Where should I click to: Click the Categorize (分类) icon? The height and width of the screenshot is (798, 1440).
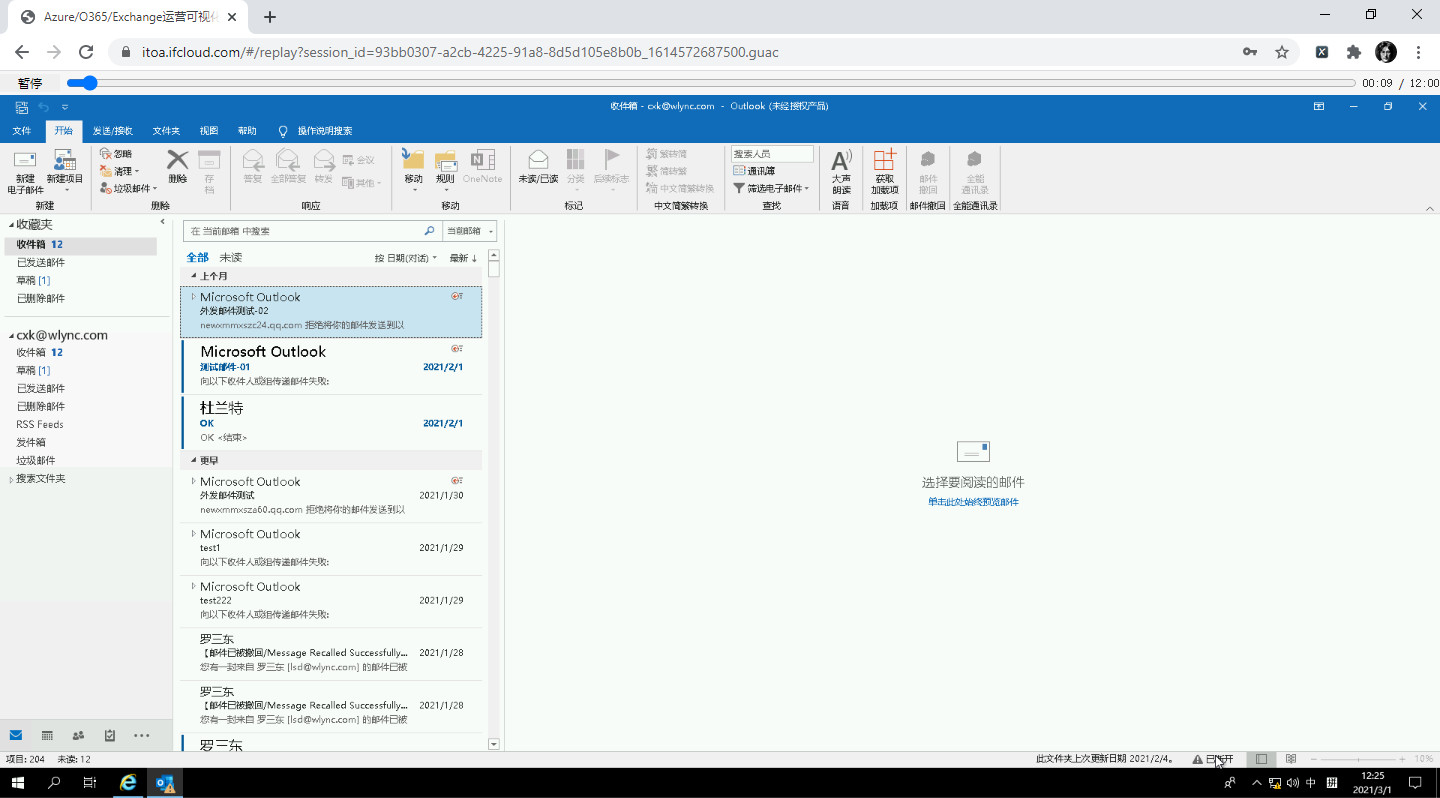(x=575, y=159)
